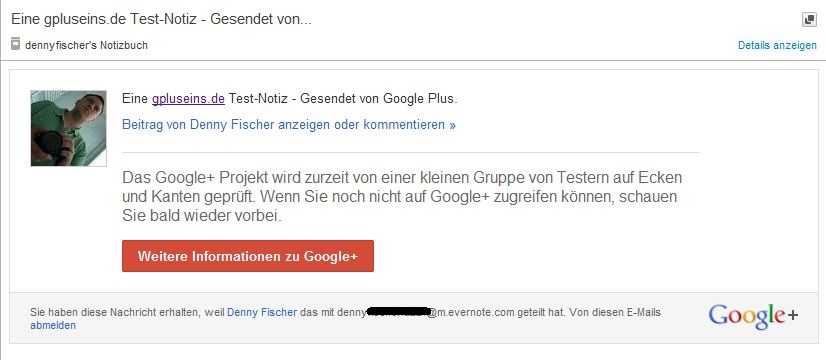Open the note in a separate window icon
The width and height of the screenshot is (826, 360).
809,20
